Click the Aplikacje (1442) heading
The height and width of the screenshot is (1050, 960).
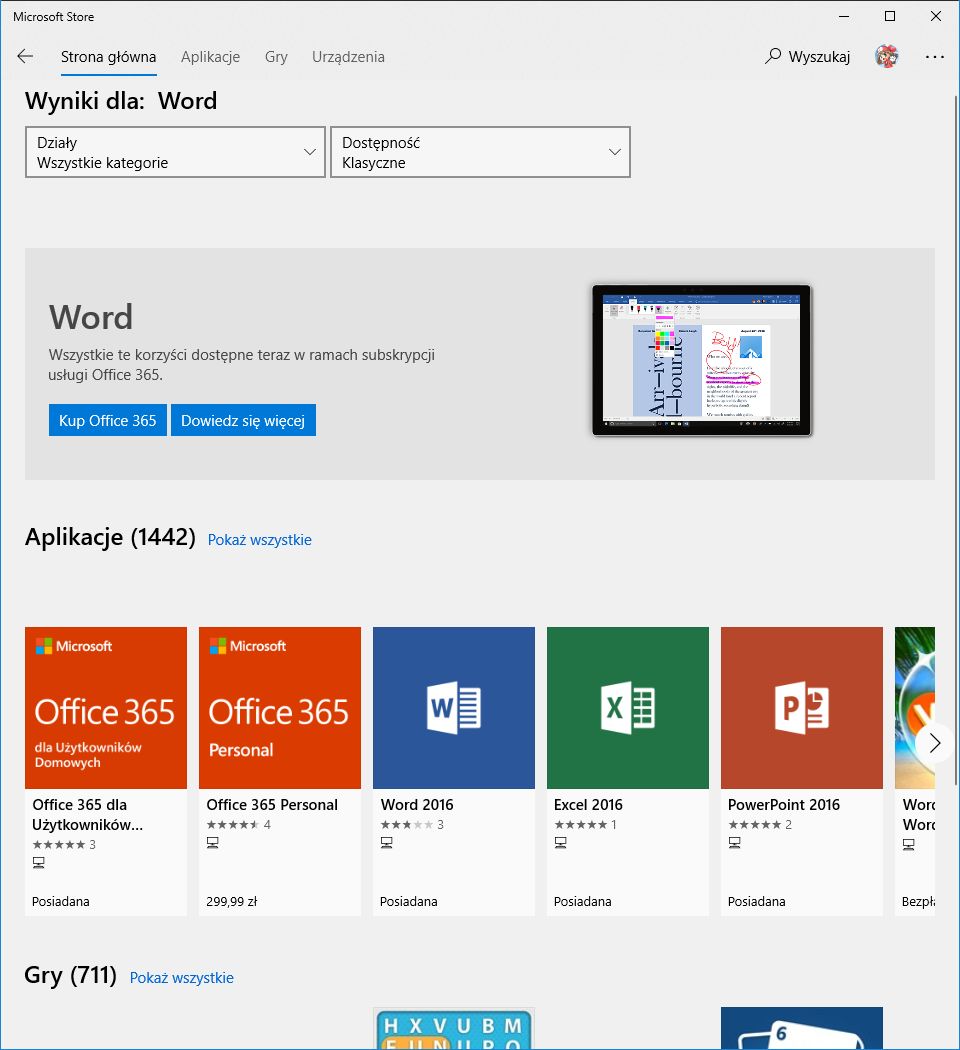pyautogui.click(x=110, y=537)
